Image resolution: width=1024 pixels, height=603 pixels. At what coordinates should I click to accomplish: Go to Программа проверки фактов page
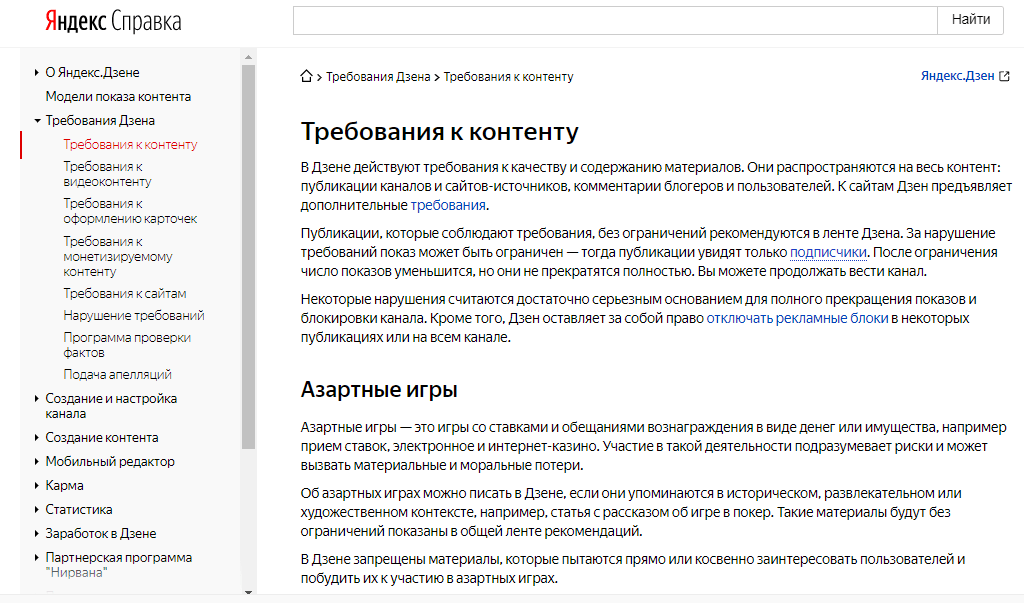click(126, 345)
